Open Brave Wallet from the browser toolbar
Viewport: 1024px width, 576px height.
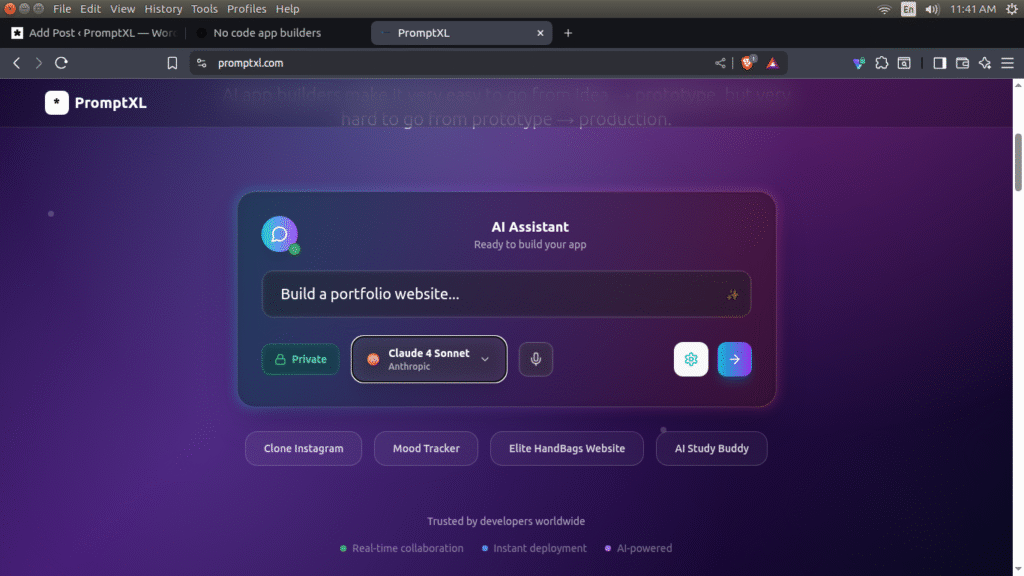(x=962, y=62)
